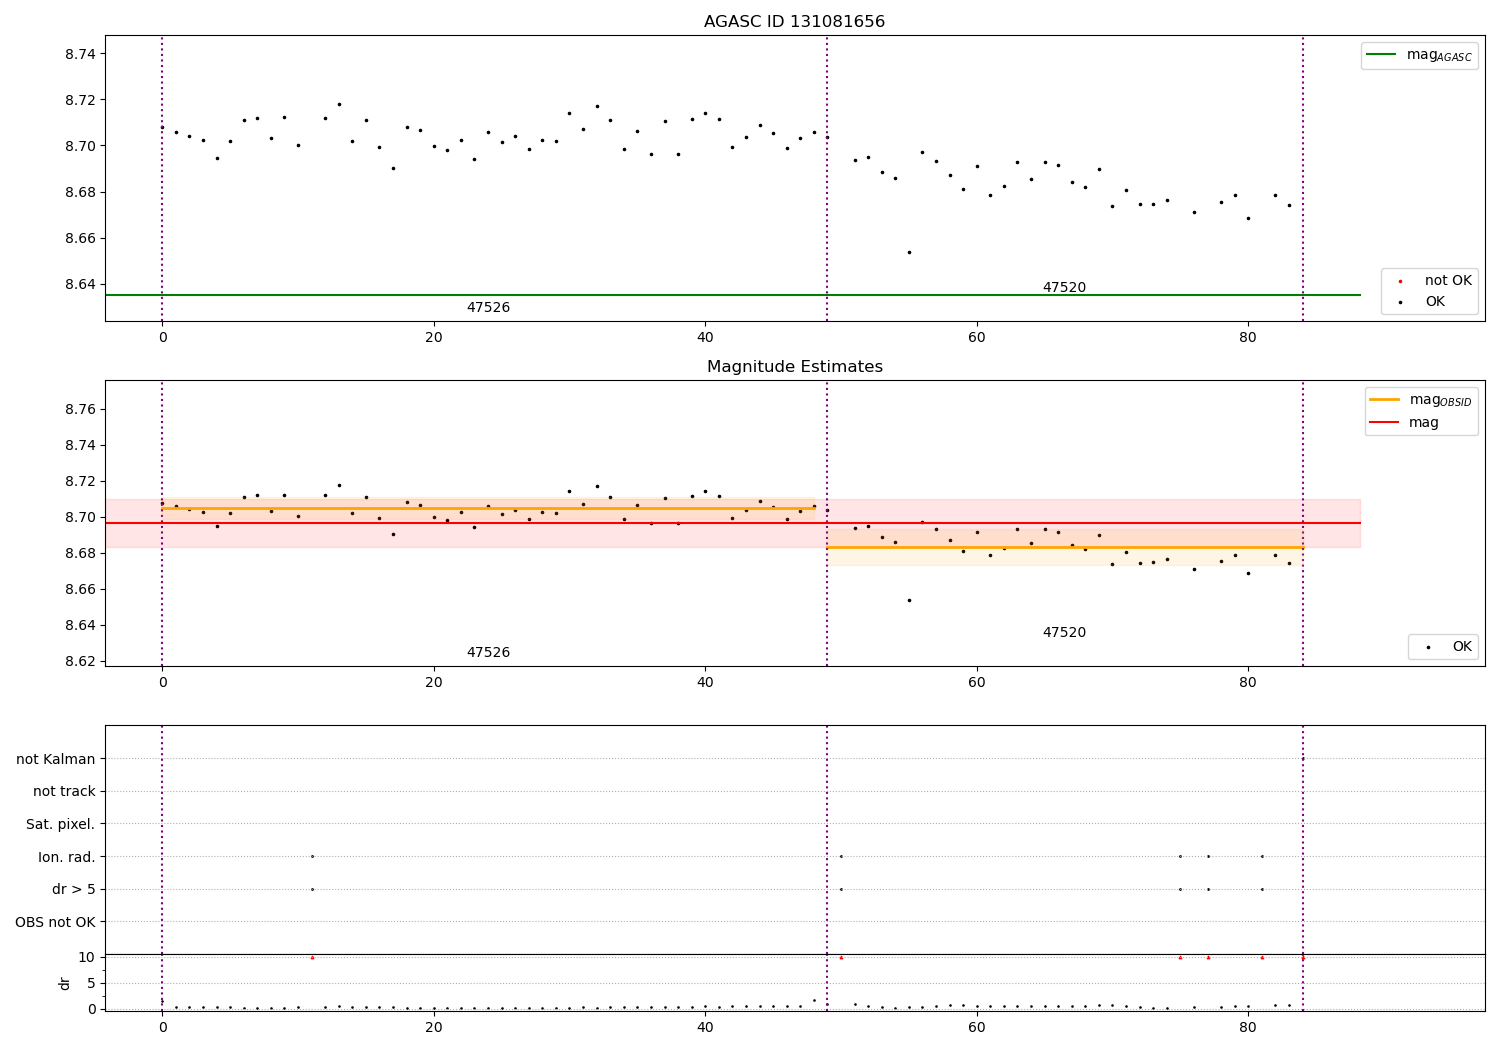1500x1050 pixels.
Task: Click the outlier point near 8.65 in middle plot
Action: 909,600
